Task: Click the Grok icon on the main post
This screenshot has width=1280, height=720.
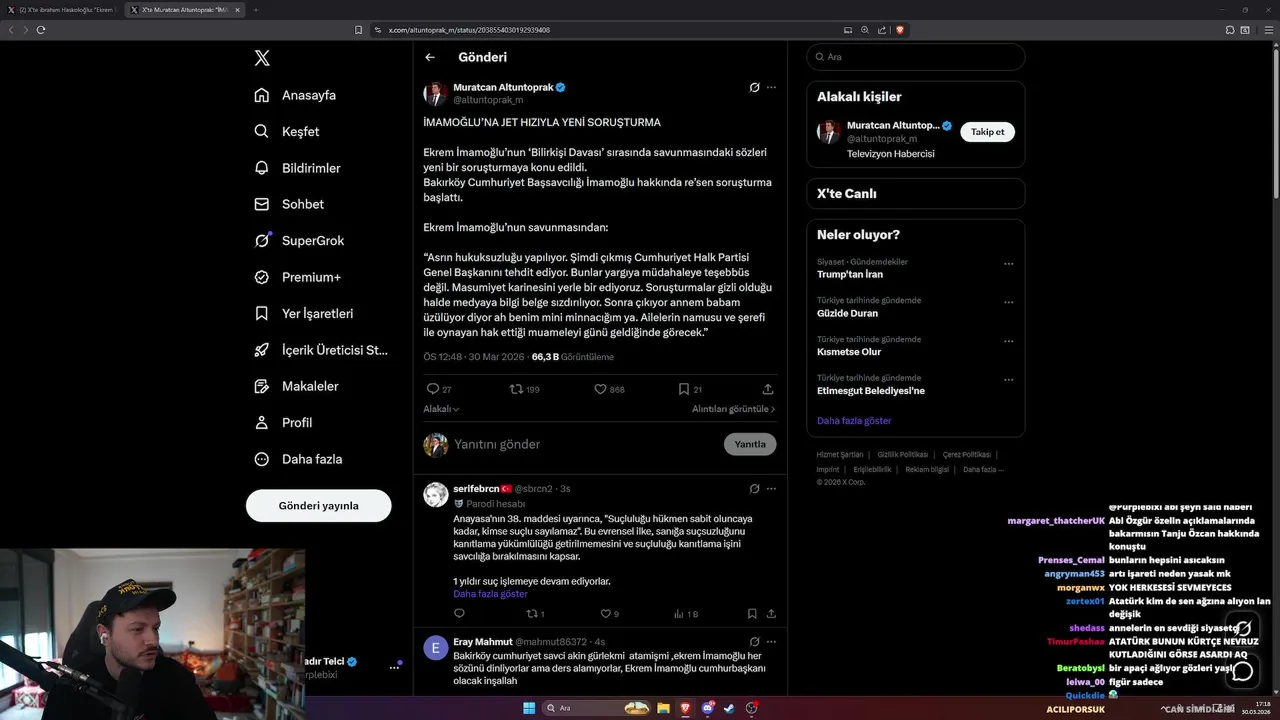Action: coord(755,87)
